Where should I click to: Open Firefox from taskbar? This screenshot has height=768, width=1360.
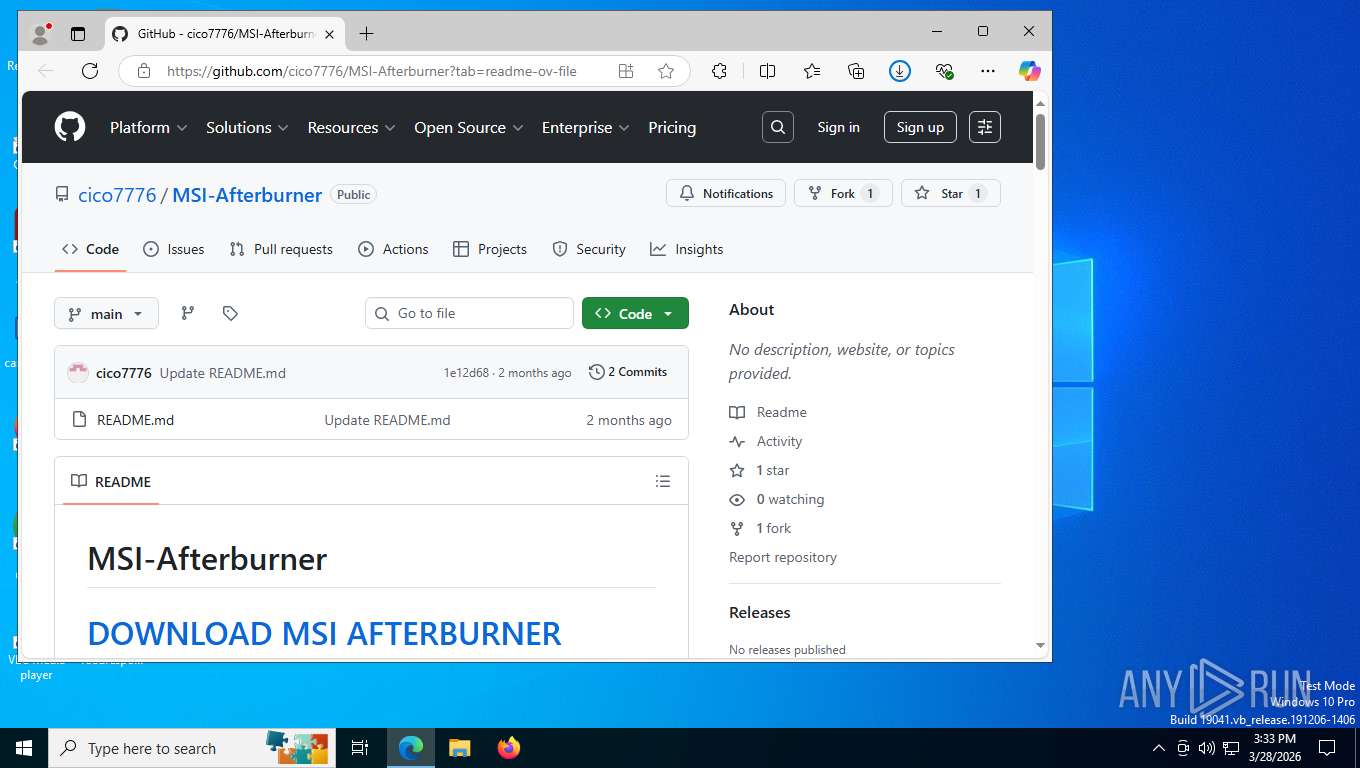[509, 748]
